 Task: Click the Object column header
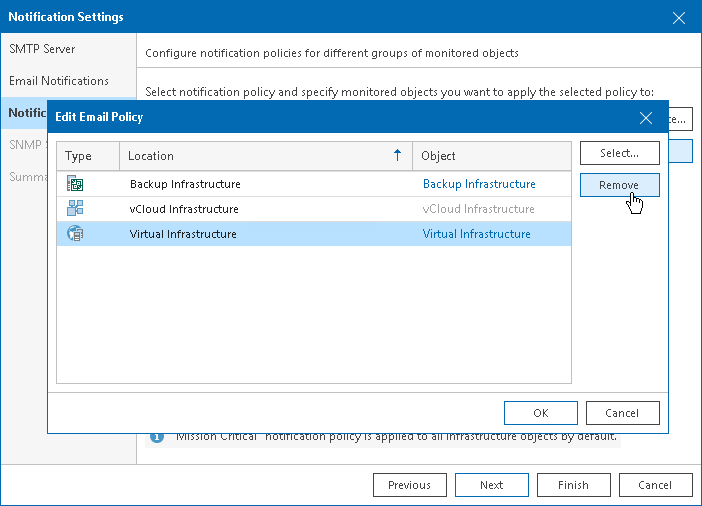tap(490, 156)
